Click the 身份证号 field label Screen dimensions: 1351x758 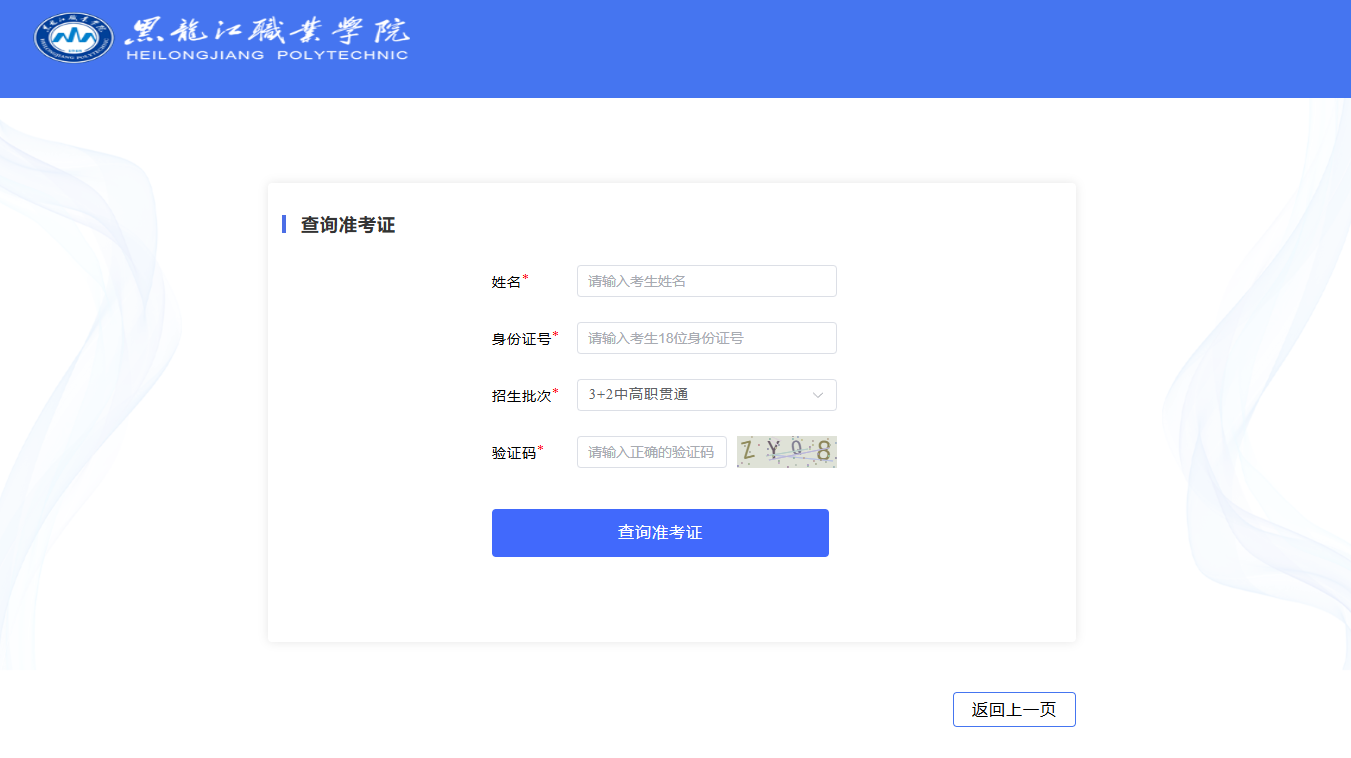click(x=521, y=339)
